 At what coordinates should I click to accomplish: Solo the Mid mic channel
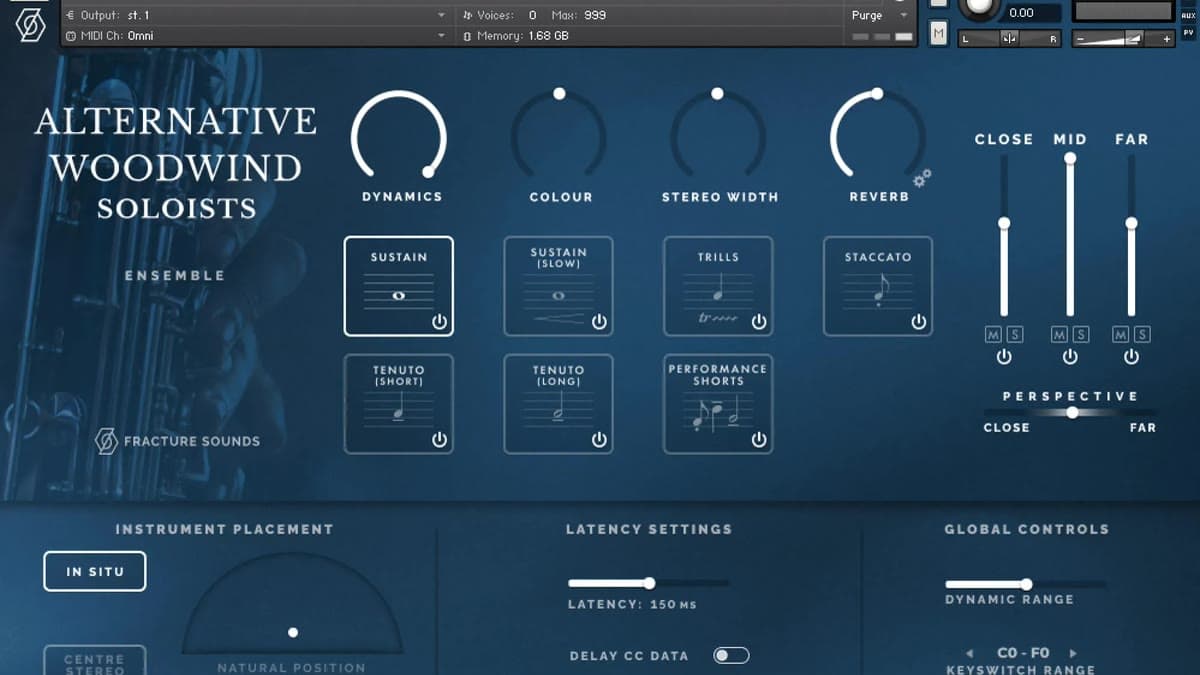tap(1080, 334)
